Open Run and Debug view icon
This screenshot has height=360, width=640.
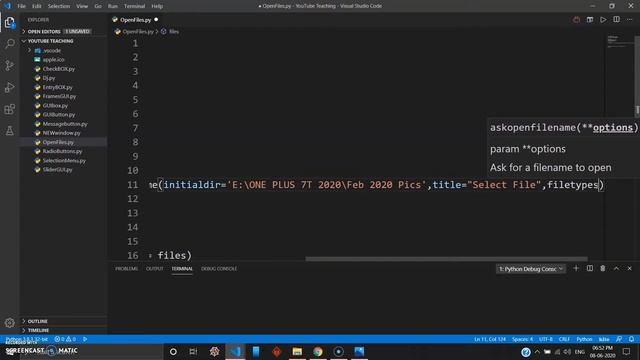click(x=9, y=87)
